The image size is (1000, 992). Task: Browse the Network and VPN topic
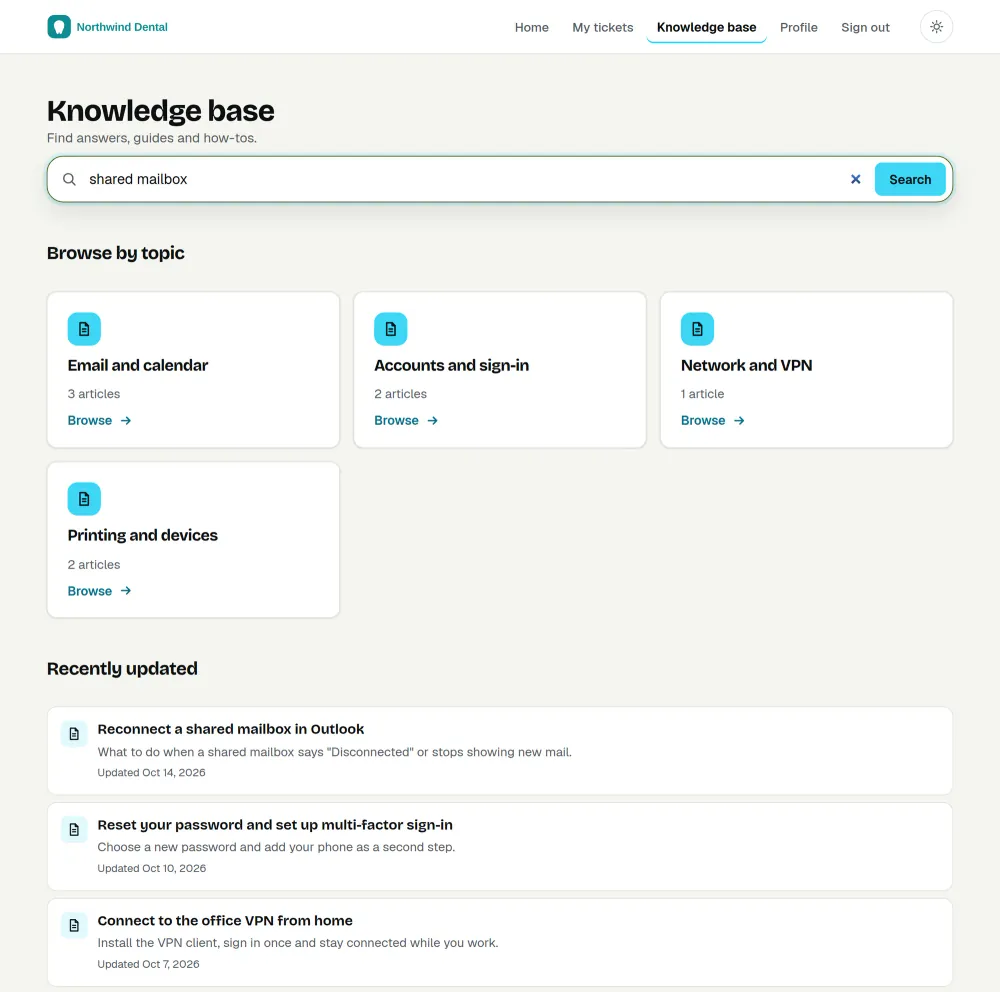click(712, 420)
